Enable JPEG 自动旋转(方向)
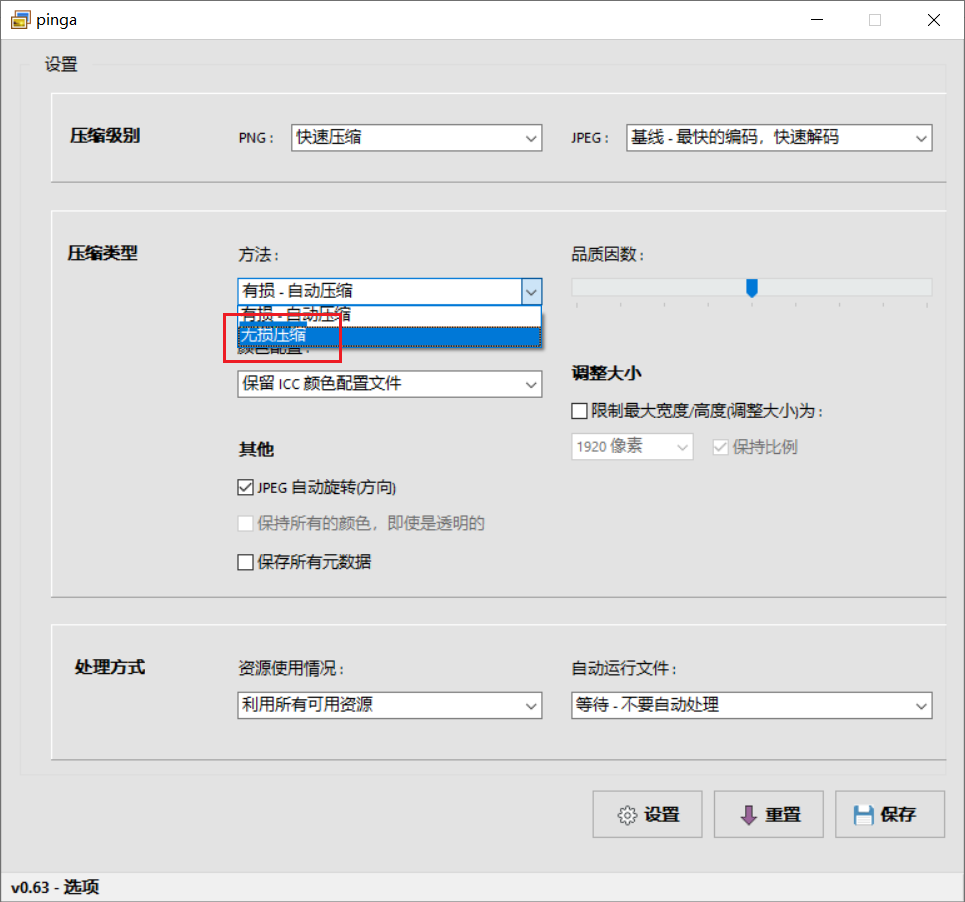 point(245,487)
